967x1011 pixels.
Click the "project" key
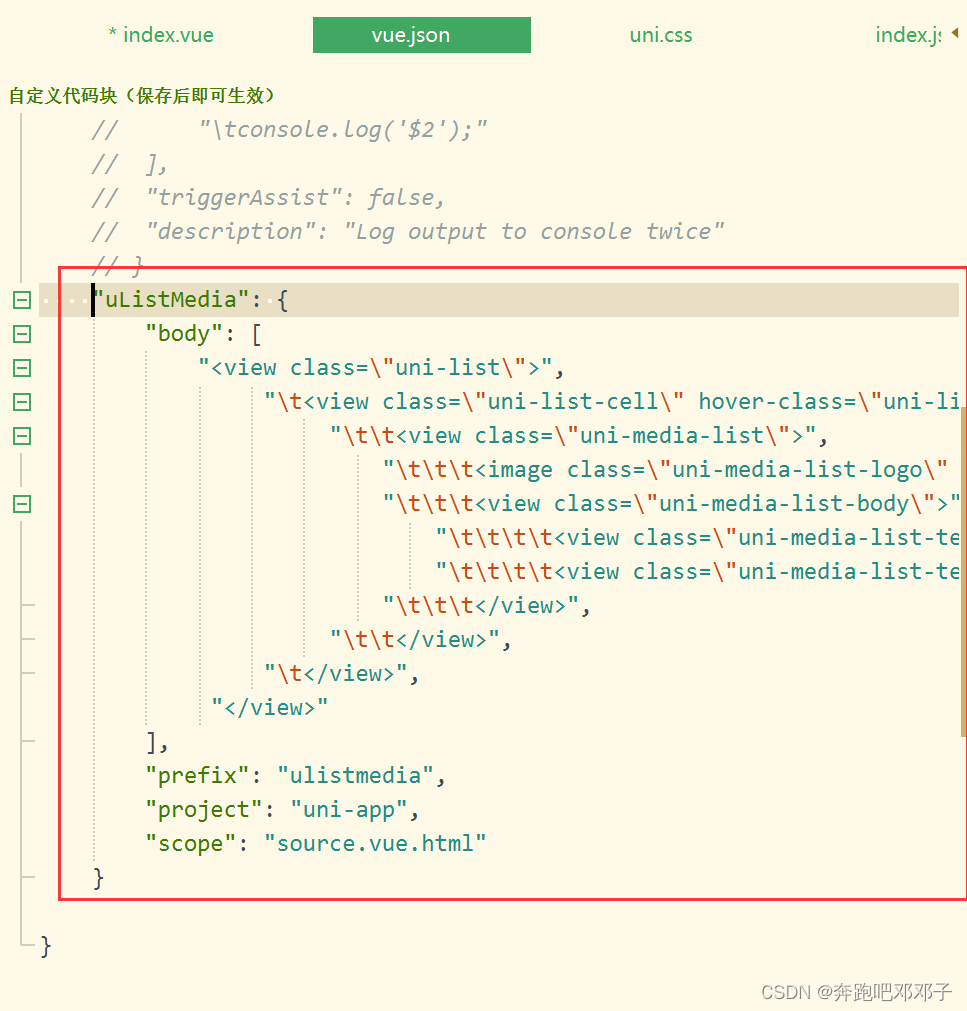[x=204, y=810]
